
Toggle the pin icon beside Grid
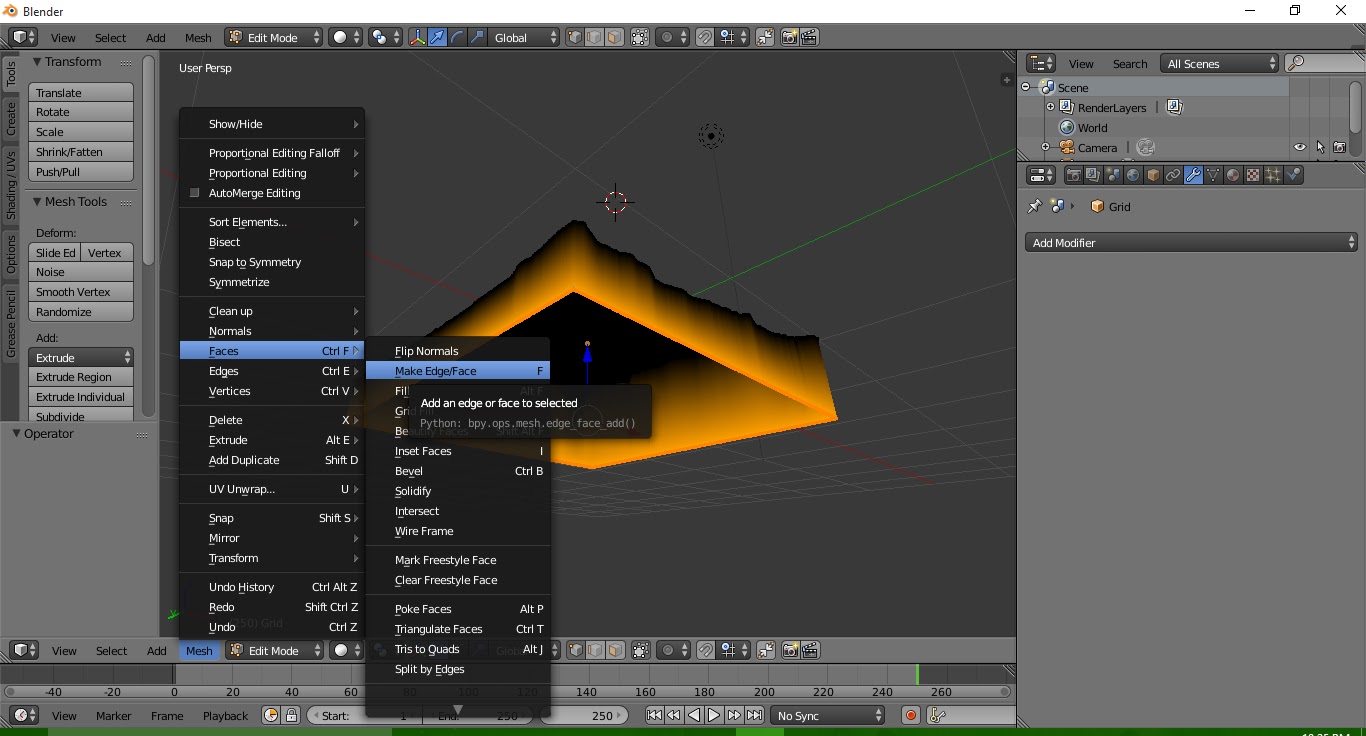(1035, 206)
